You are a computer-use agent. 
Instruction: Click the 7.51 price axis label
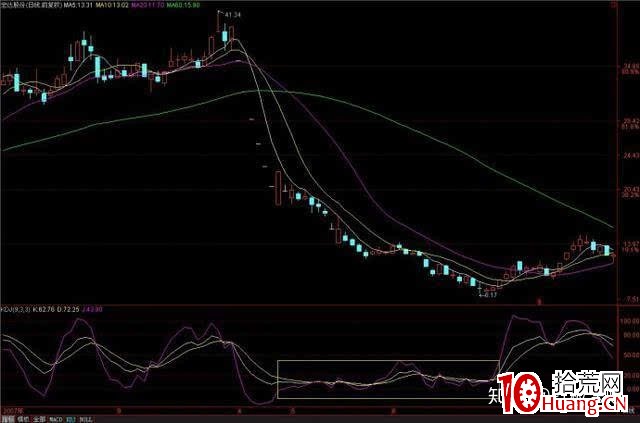(633, 299)
